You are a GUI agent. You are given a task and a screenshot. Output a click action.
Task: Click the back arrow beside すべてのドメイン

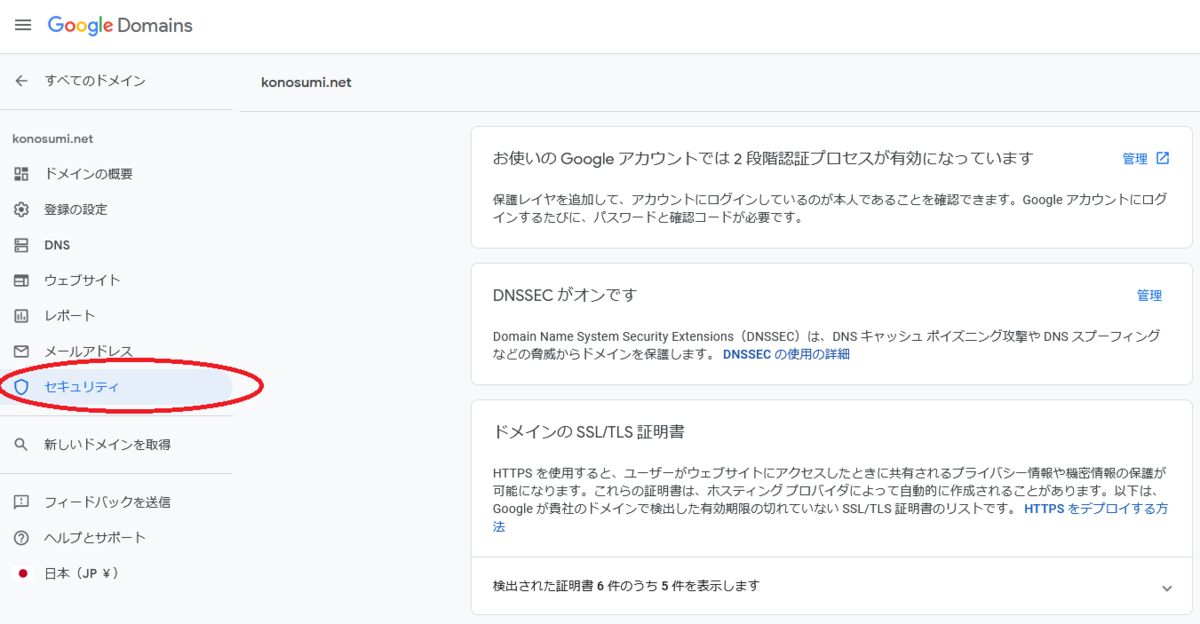tap(22, 81)
